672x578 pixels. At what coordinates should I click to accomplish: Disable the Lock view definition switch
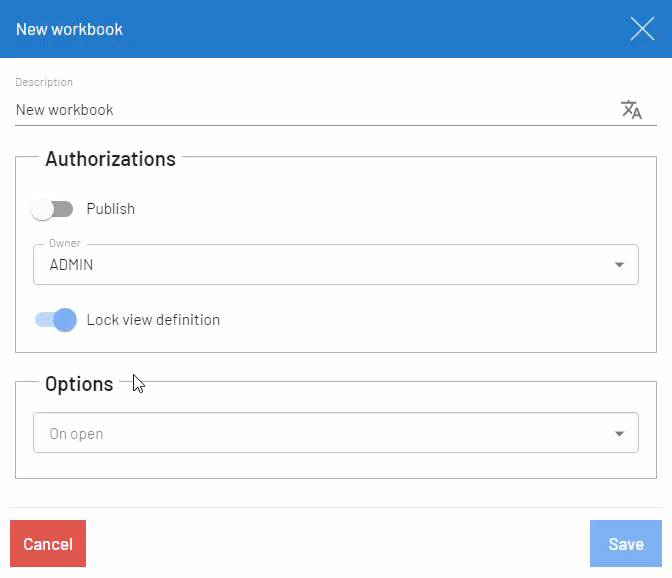[x=55, y=320]
